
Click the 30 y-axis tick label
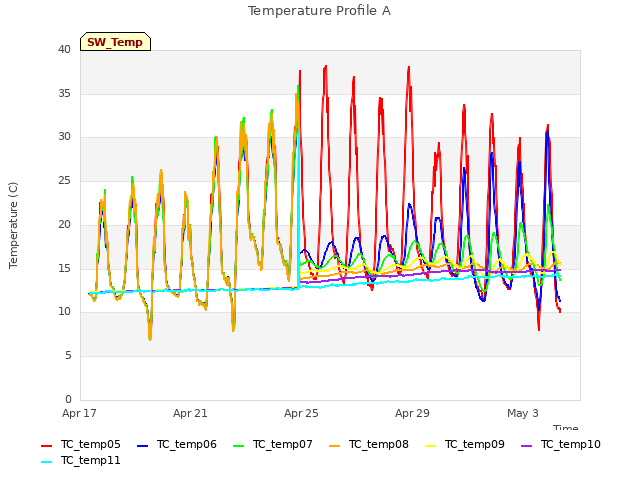pos(64,137)
